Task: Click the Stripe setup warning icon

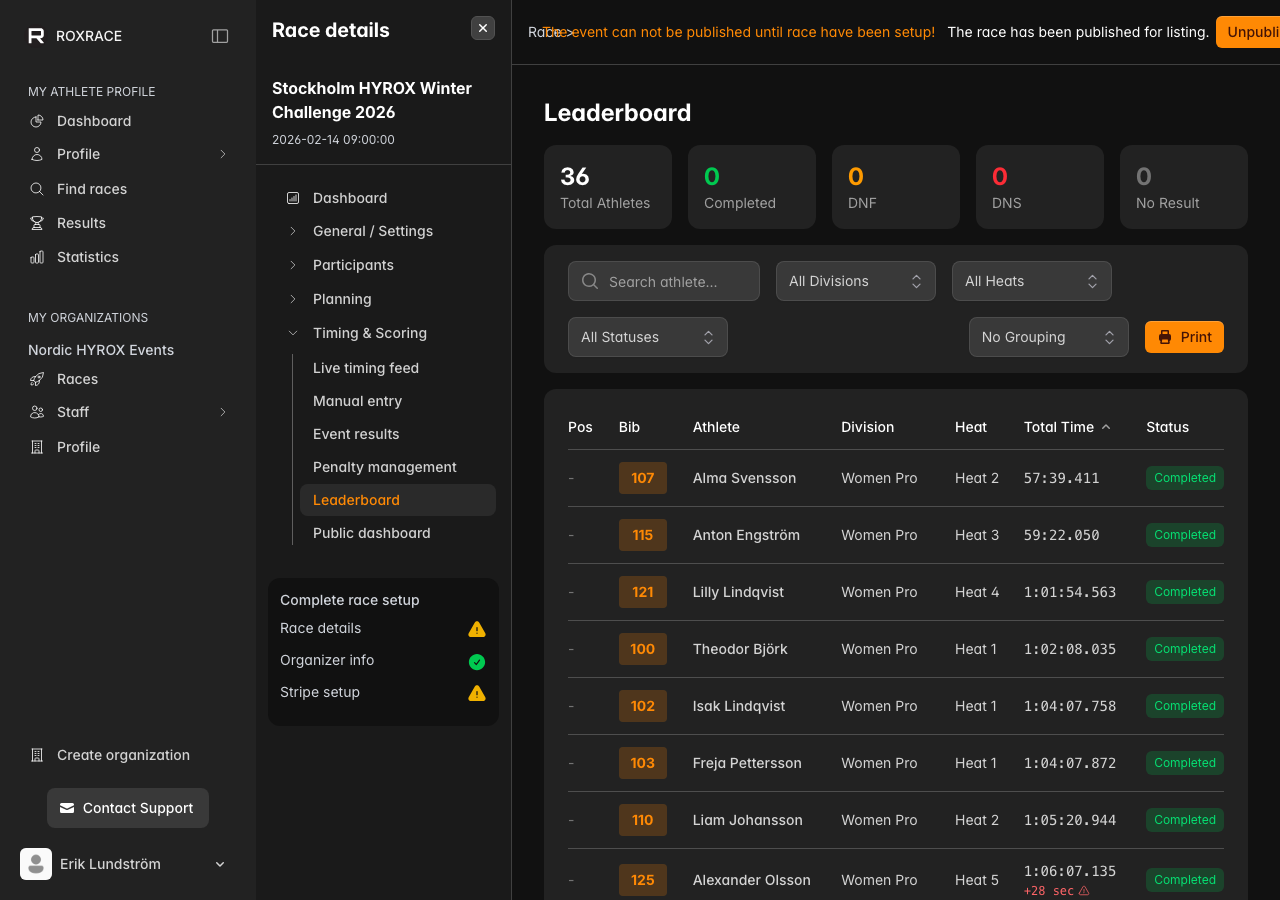Action: pyautogui.click(x=477, y=693)
